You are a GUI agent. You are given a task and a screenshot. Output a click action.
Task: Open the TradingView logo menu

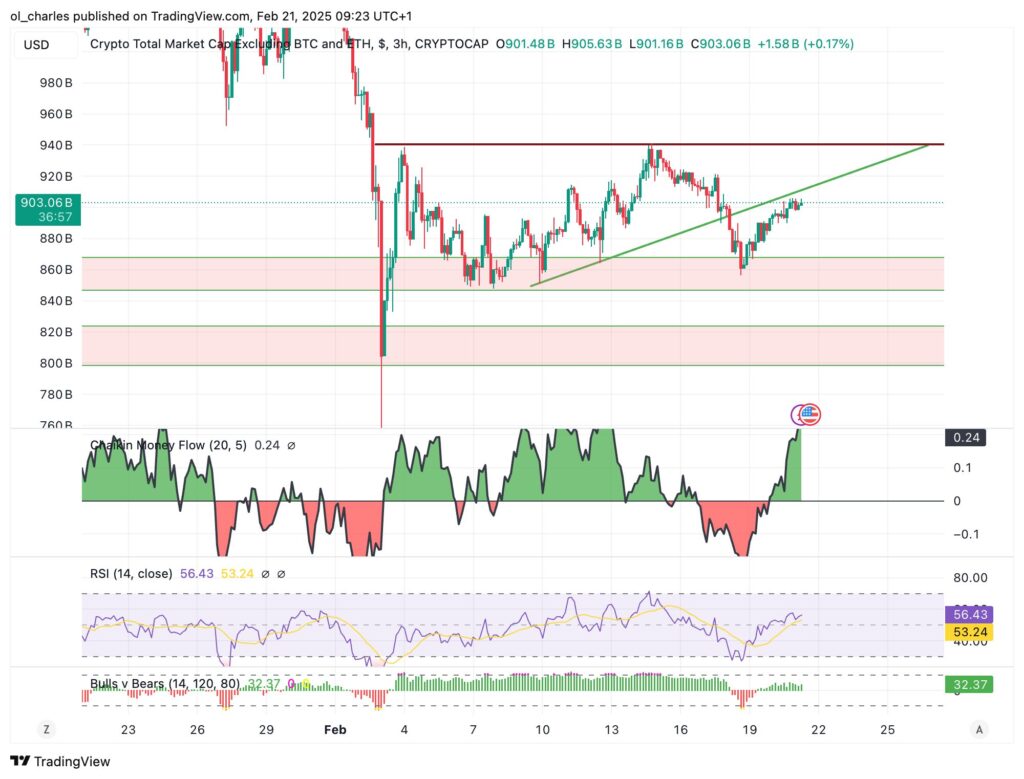pos(19,761)
